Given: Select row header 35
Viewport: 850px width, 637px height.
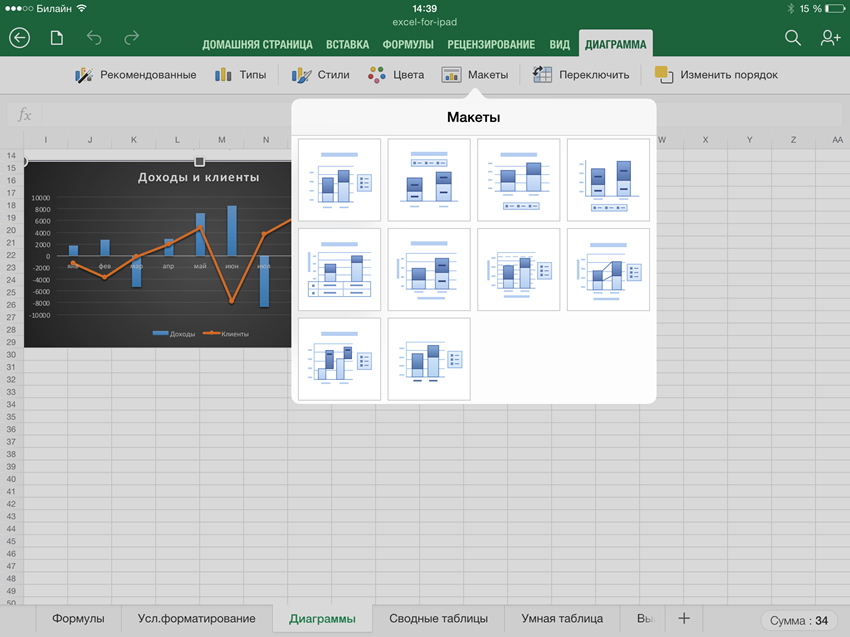Looking at the screenshot, I should pyautogui.click(x=11, y=417).
